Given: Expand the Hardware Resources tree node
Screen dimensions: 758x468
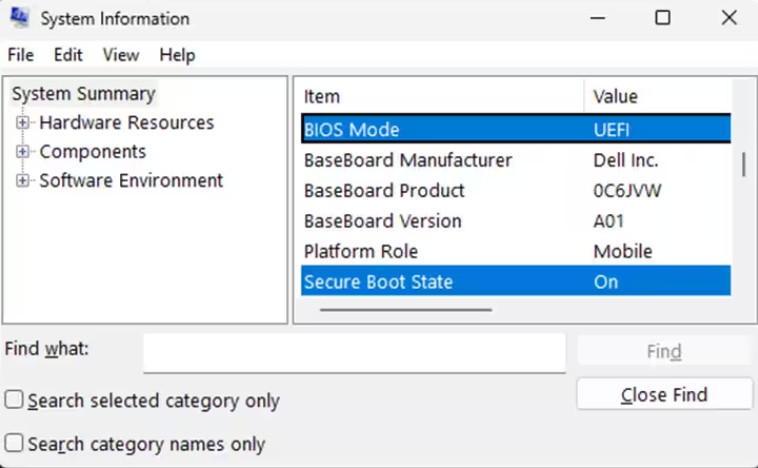Looking at the screenshot, I should [x=22, y=123].
